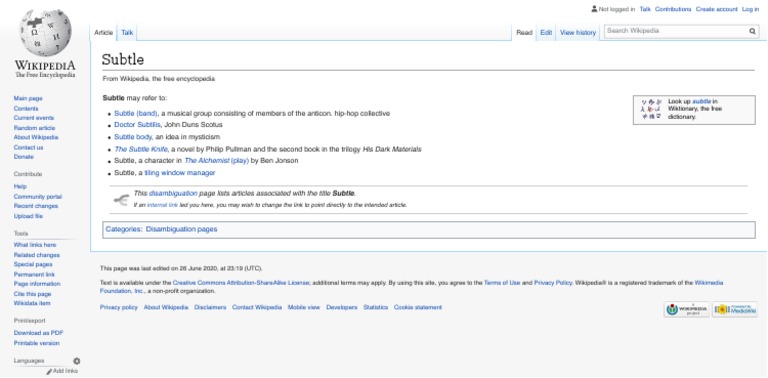Open subtle entry in Wiktionary box
768x378 pixels.
point(701,101)
